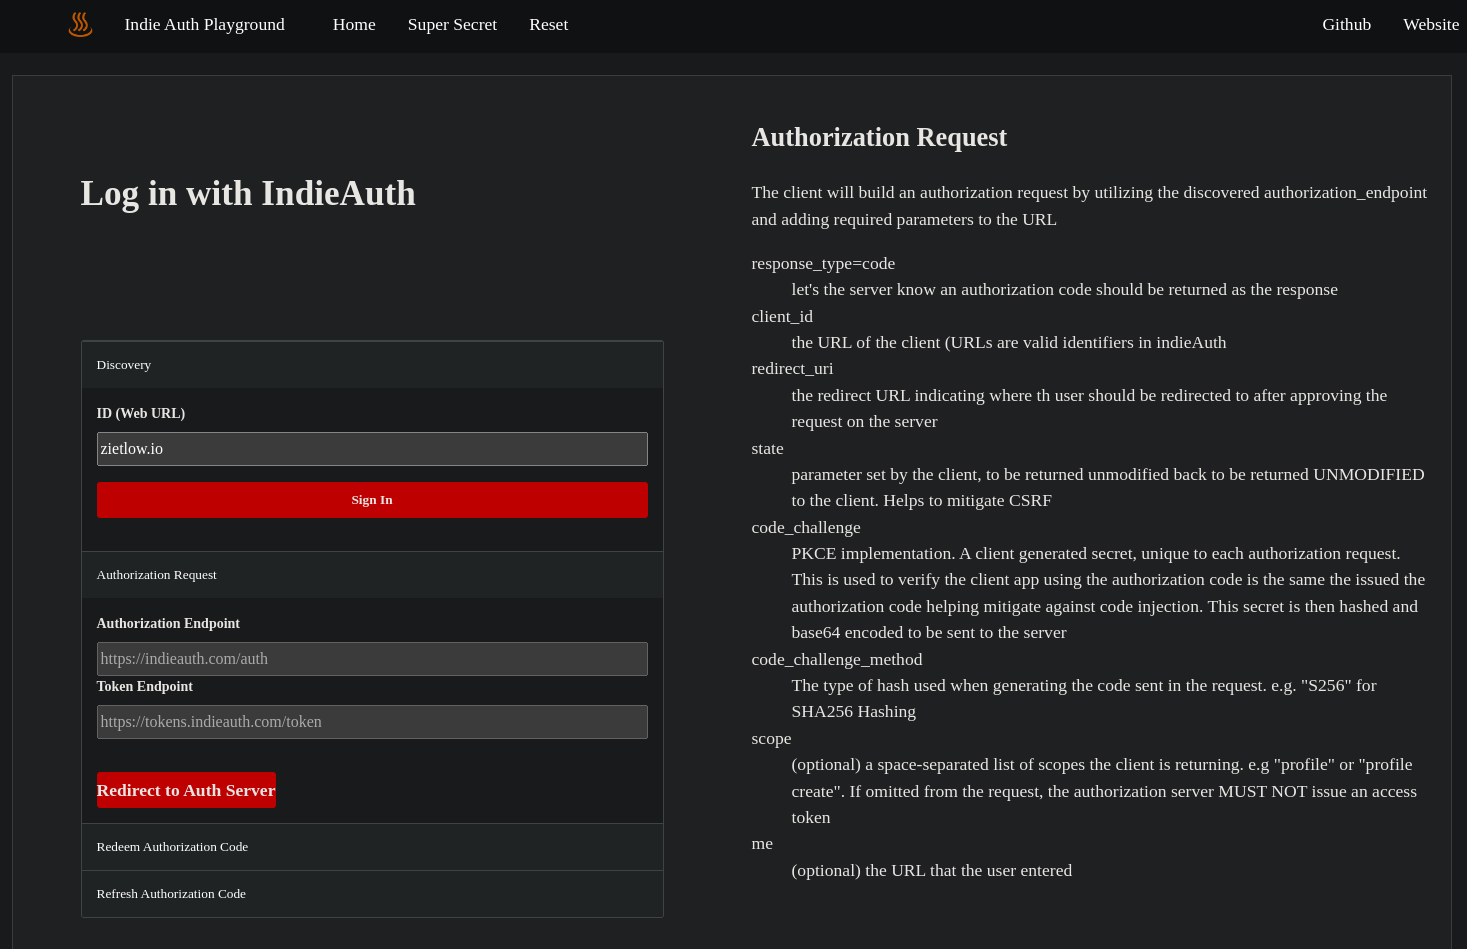Click the Authorization Request main heading

[879, 137]
